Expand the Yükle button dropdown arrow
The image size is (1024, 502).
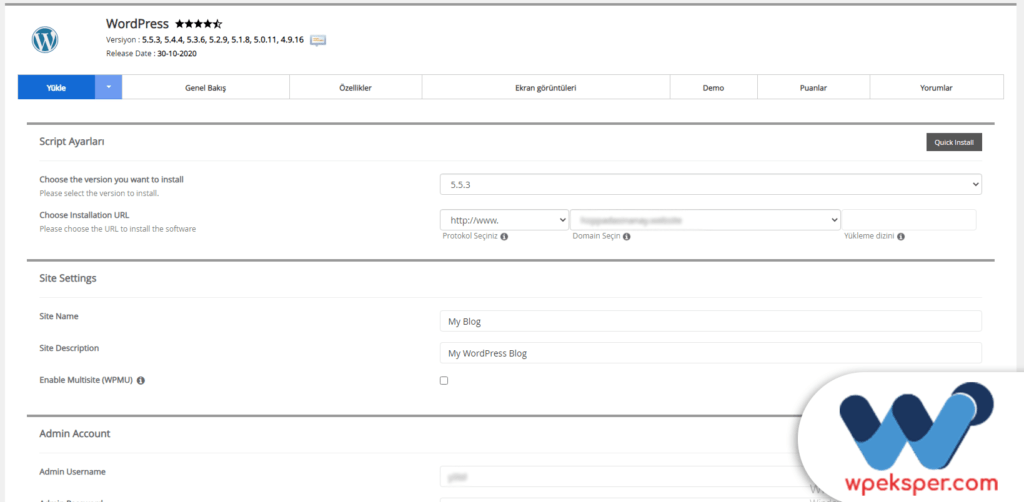click(x=109, y=87)
